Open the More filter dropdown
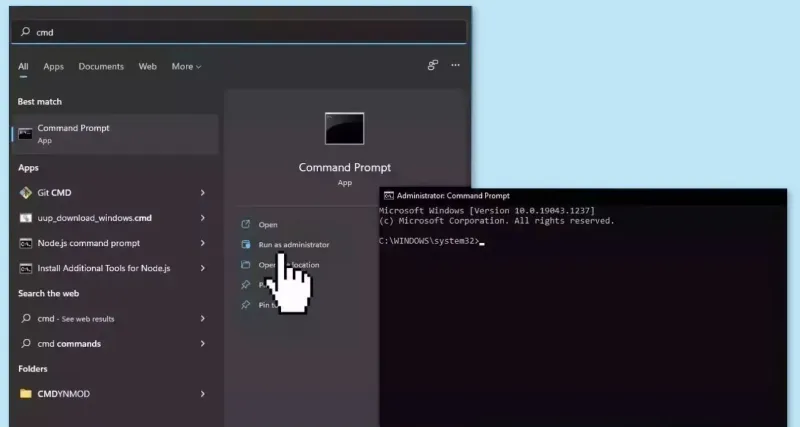 186,66
